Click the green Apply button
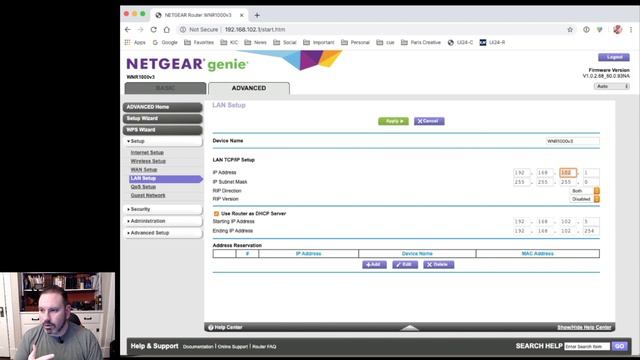This screenshot has width=640, height=360. (x=393, y=121)
